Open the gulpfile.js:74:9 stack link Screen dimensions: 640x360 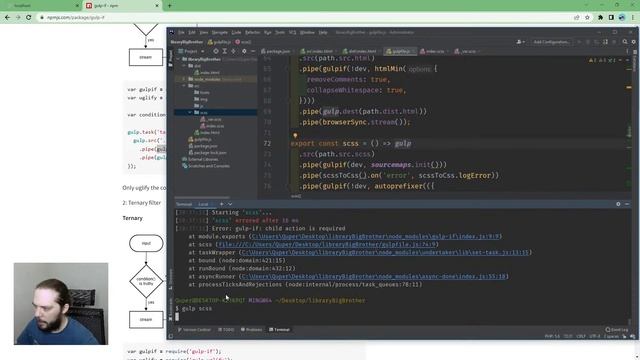click(x=327, y=244)
